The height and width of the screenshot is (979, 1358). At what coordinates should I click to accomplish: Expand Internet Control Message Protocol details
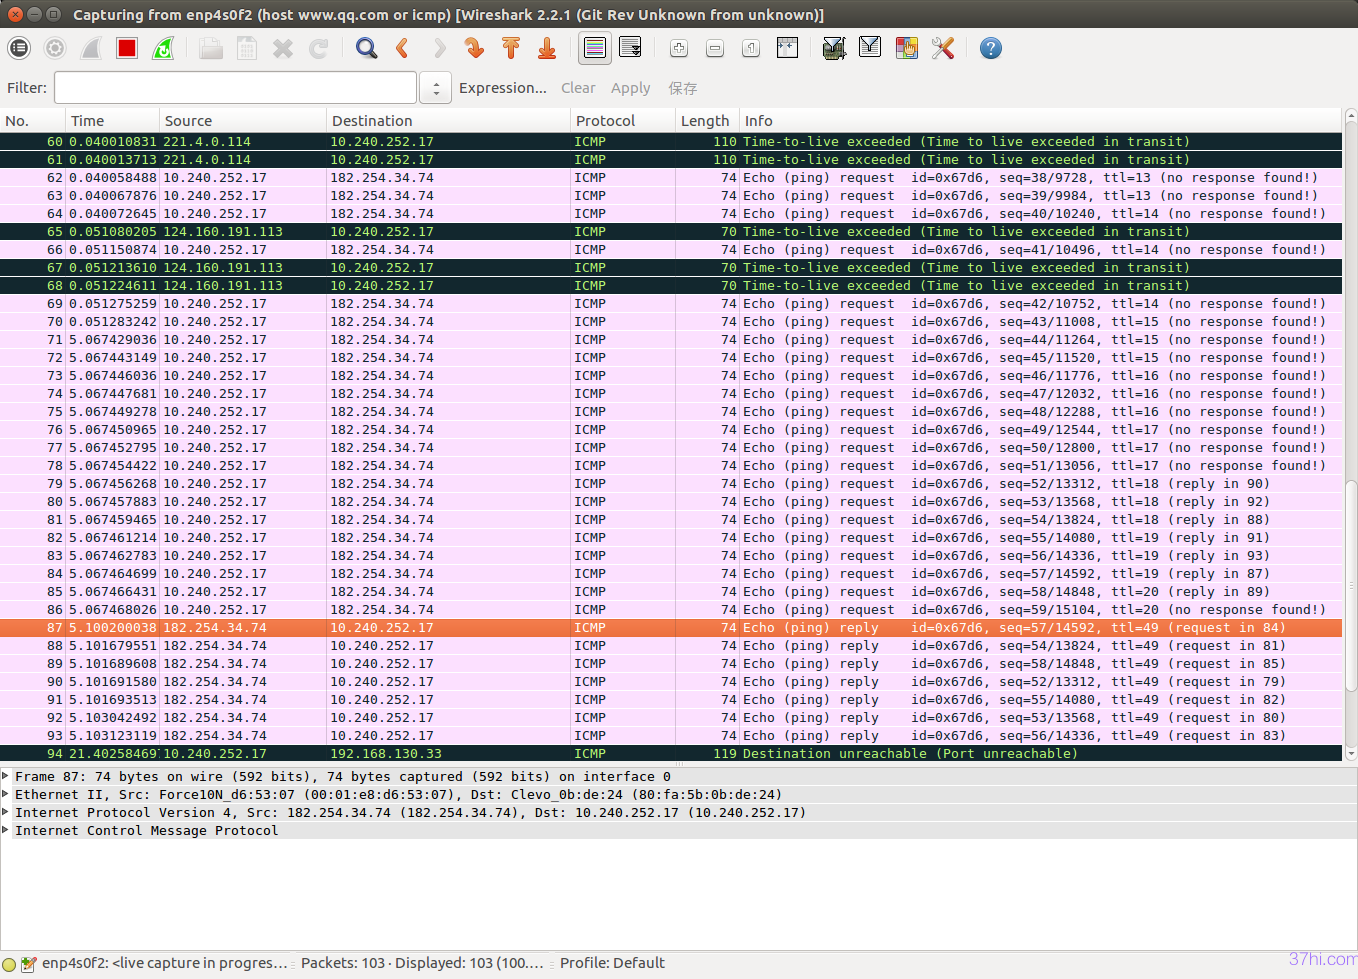point(6,830)
